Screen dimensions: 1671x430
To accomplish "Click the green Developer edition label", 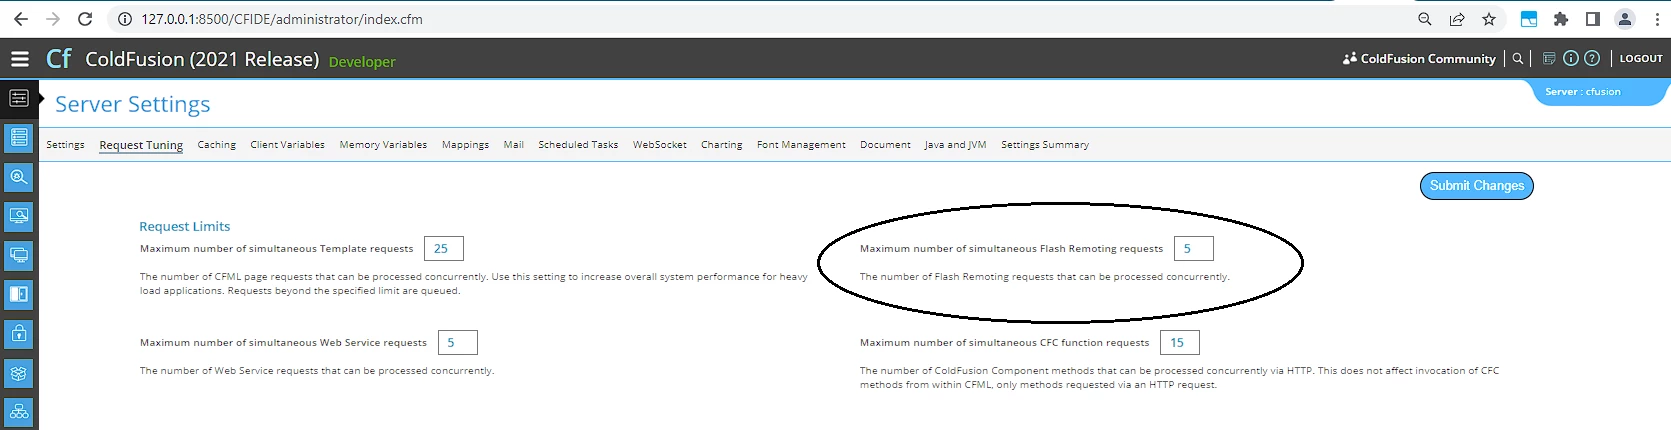I will pos(362,62).
